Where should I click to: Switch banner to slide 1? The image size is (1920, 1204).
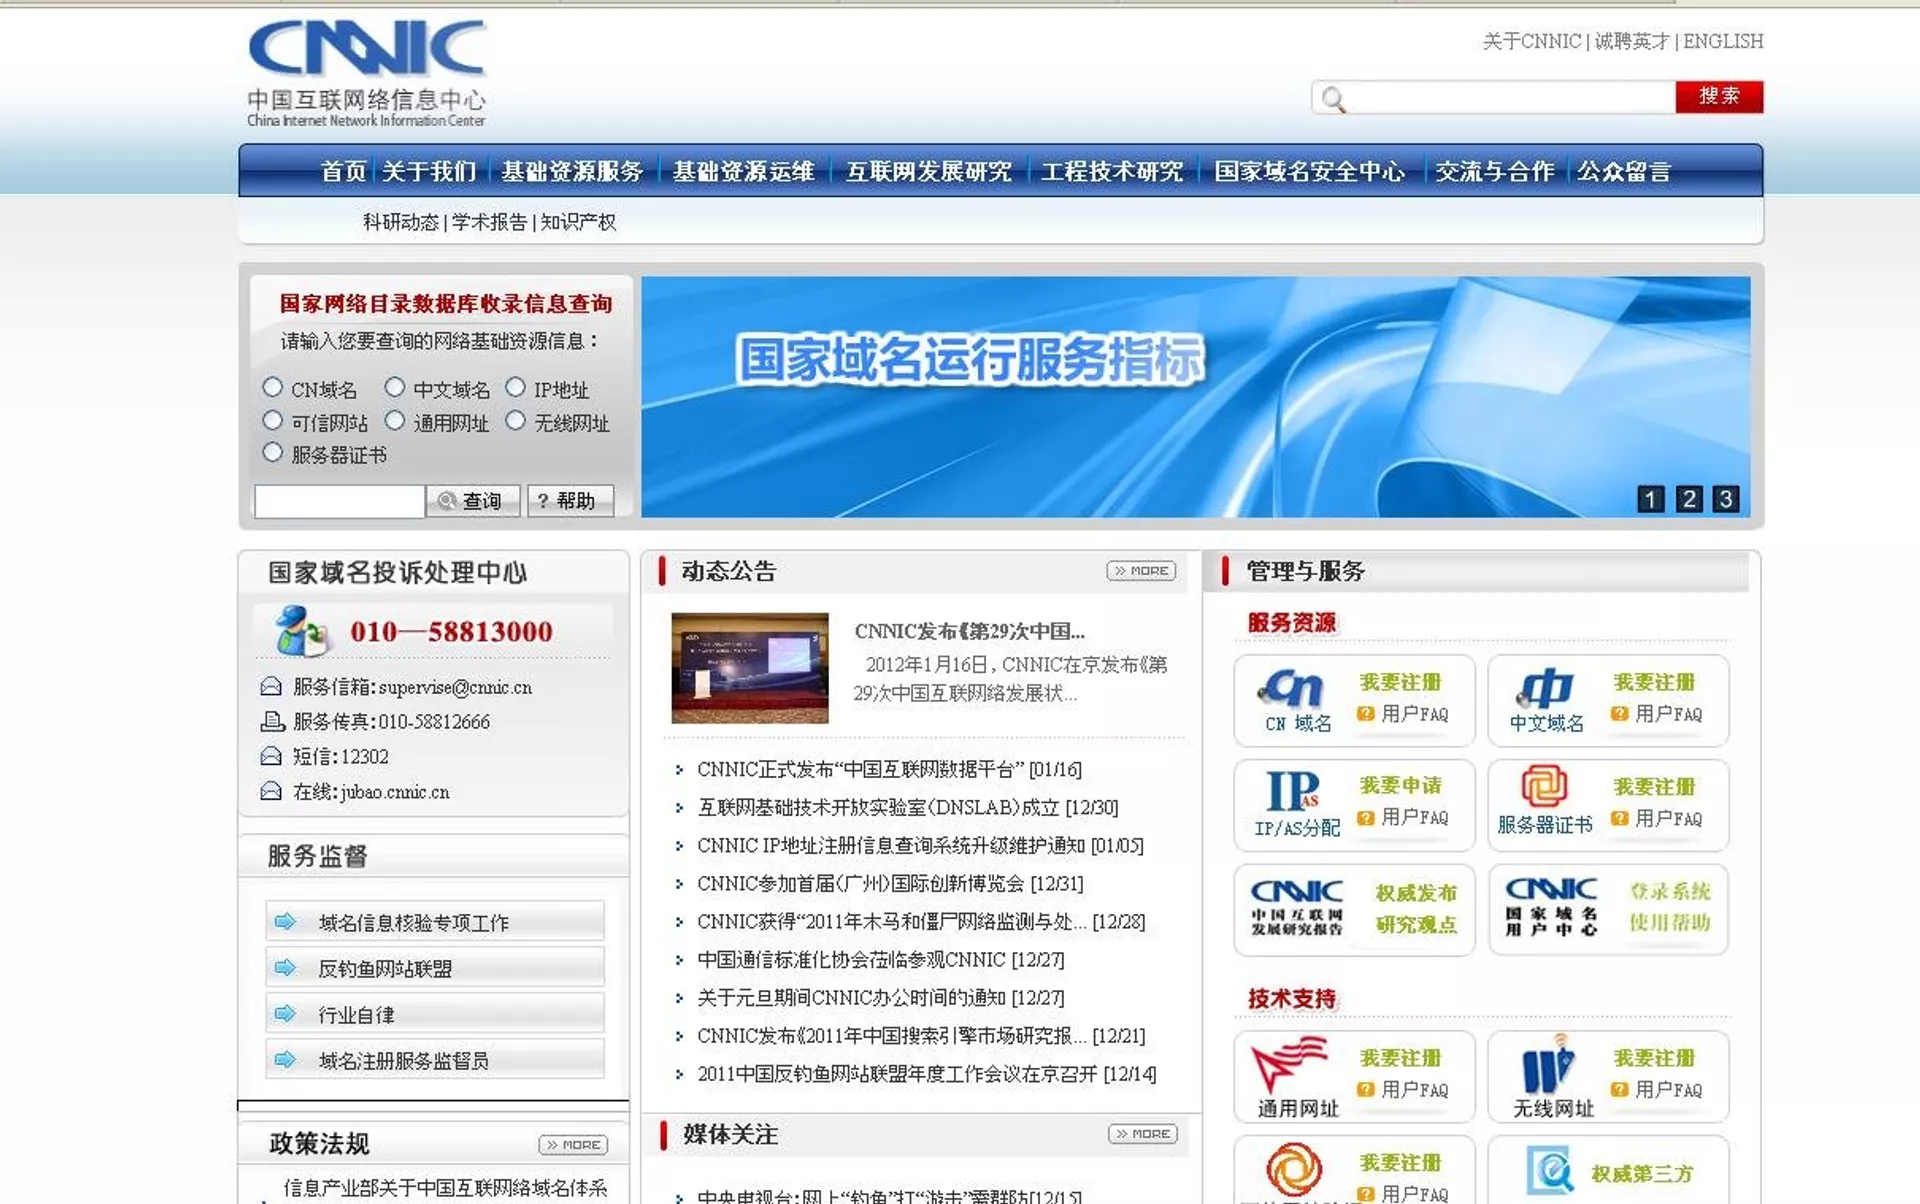pos(1651,499)
